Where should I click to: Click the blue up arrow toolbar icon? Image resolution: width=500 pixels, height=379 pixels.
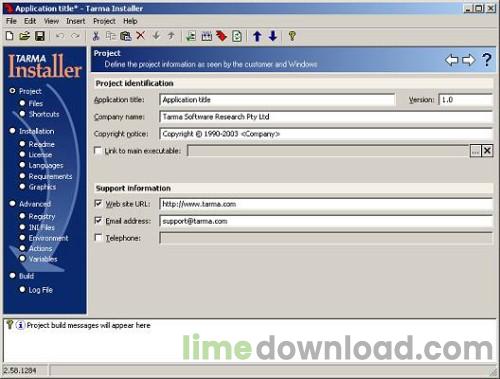click(257, 36)
